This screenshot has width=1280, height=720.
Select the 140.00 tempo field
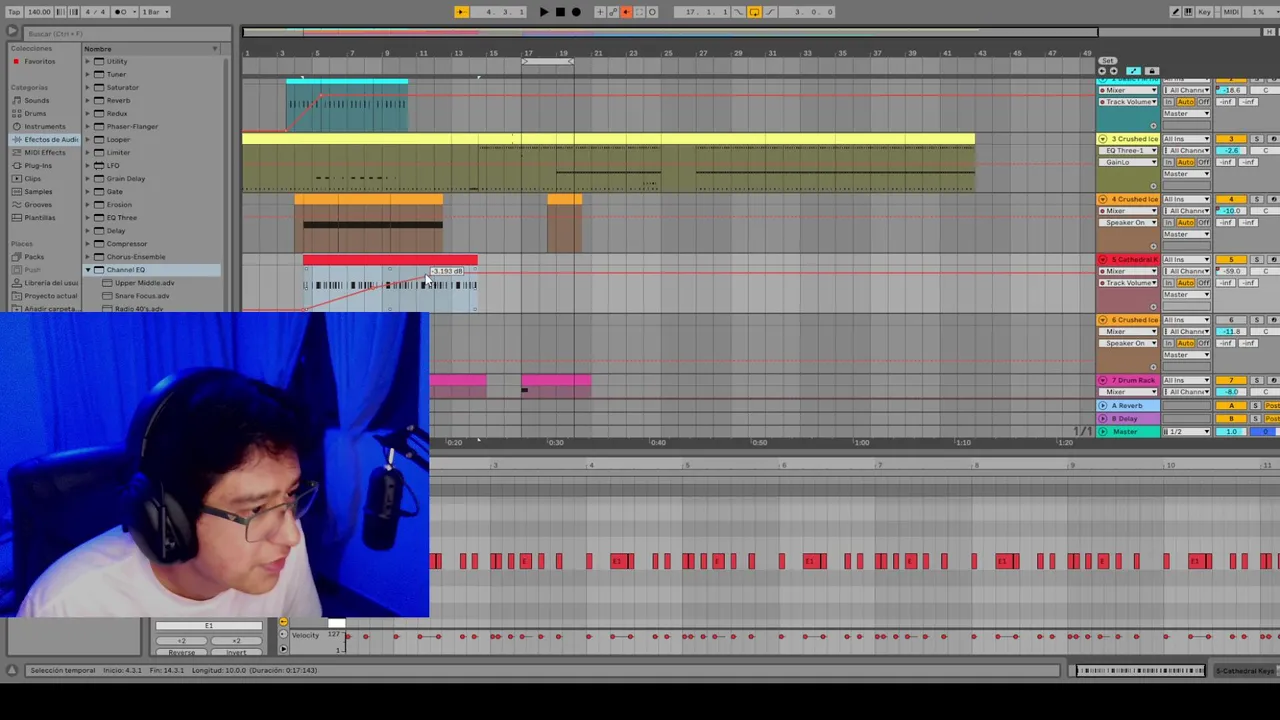(x=39, y=12)
